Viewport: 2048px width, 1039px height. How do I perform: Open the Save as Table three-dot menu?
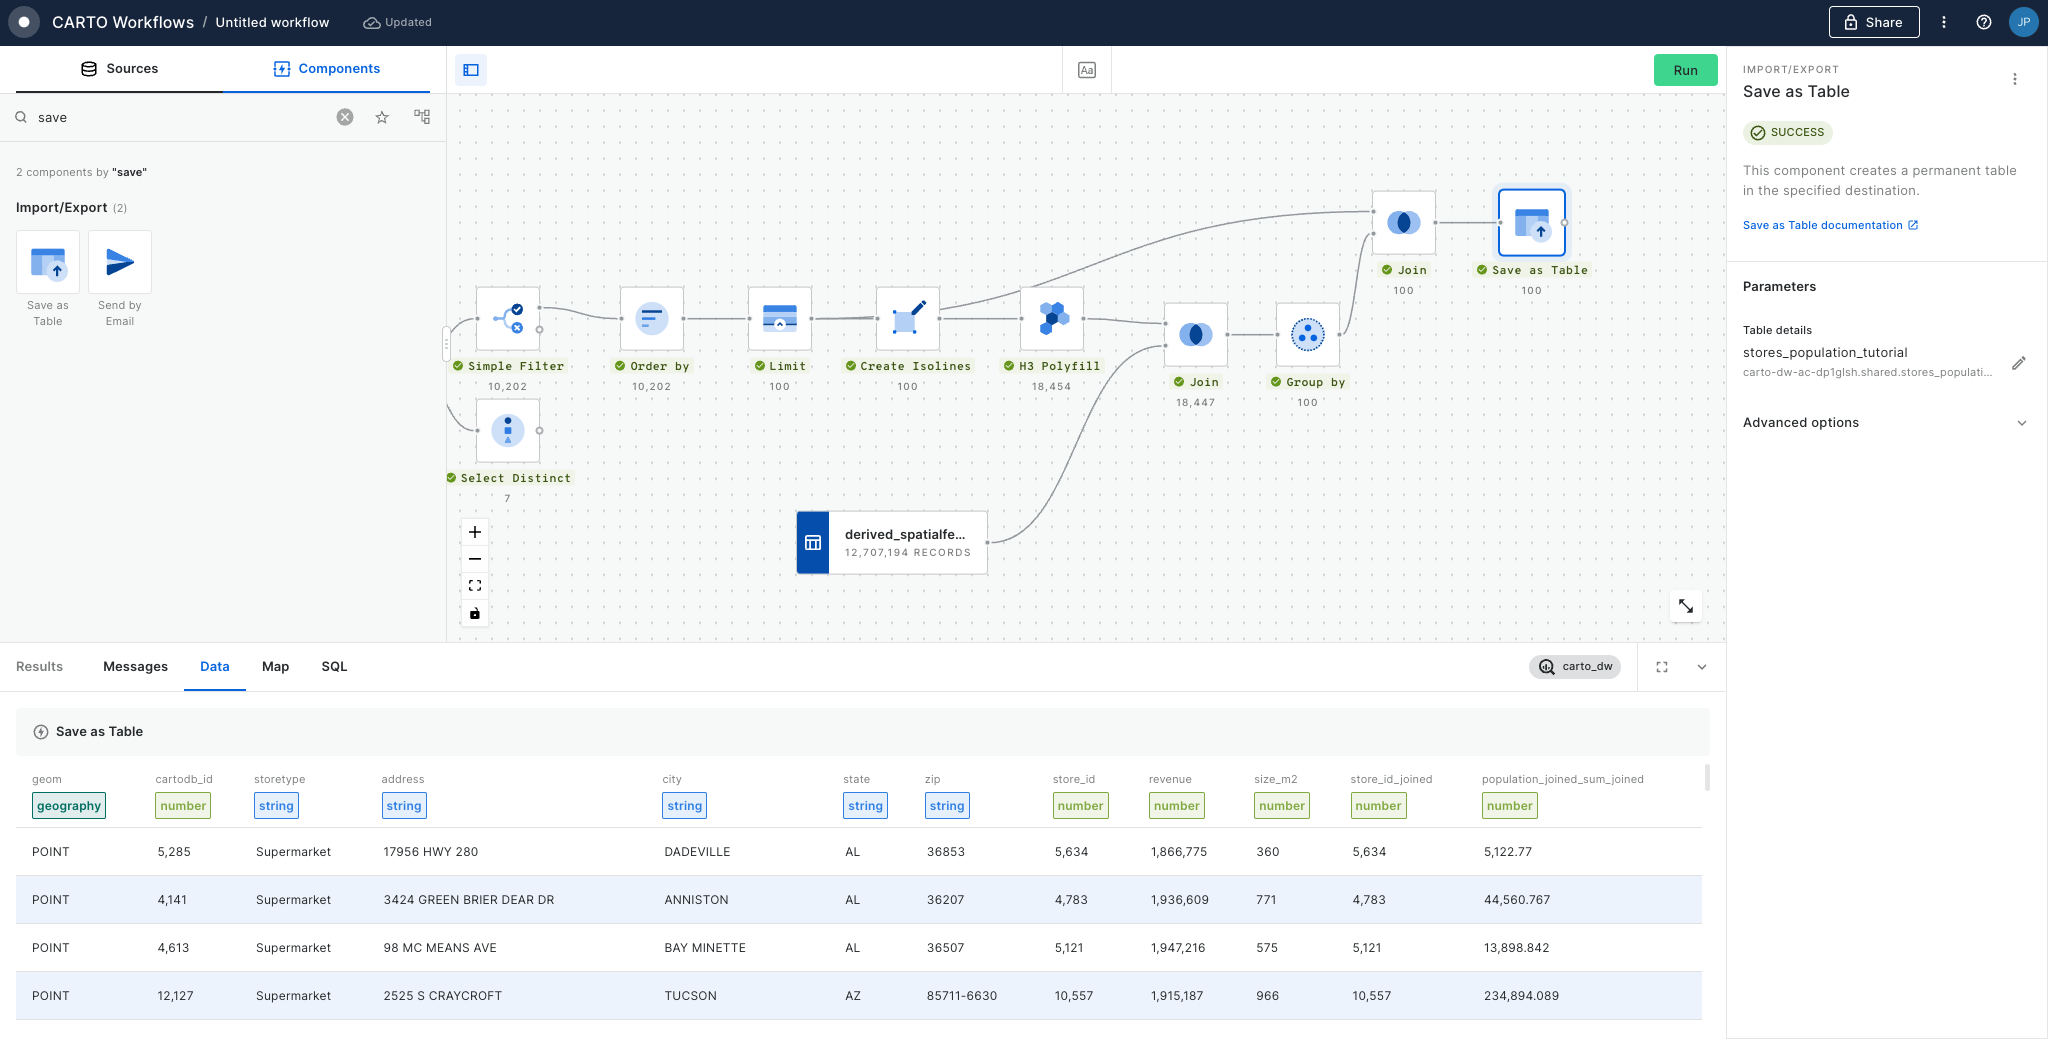point(2014,79)
